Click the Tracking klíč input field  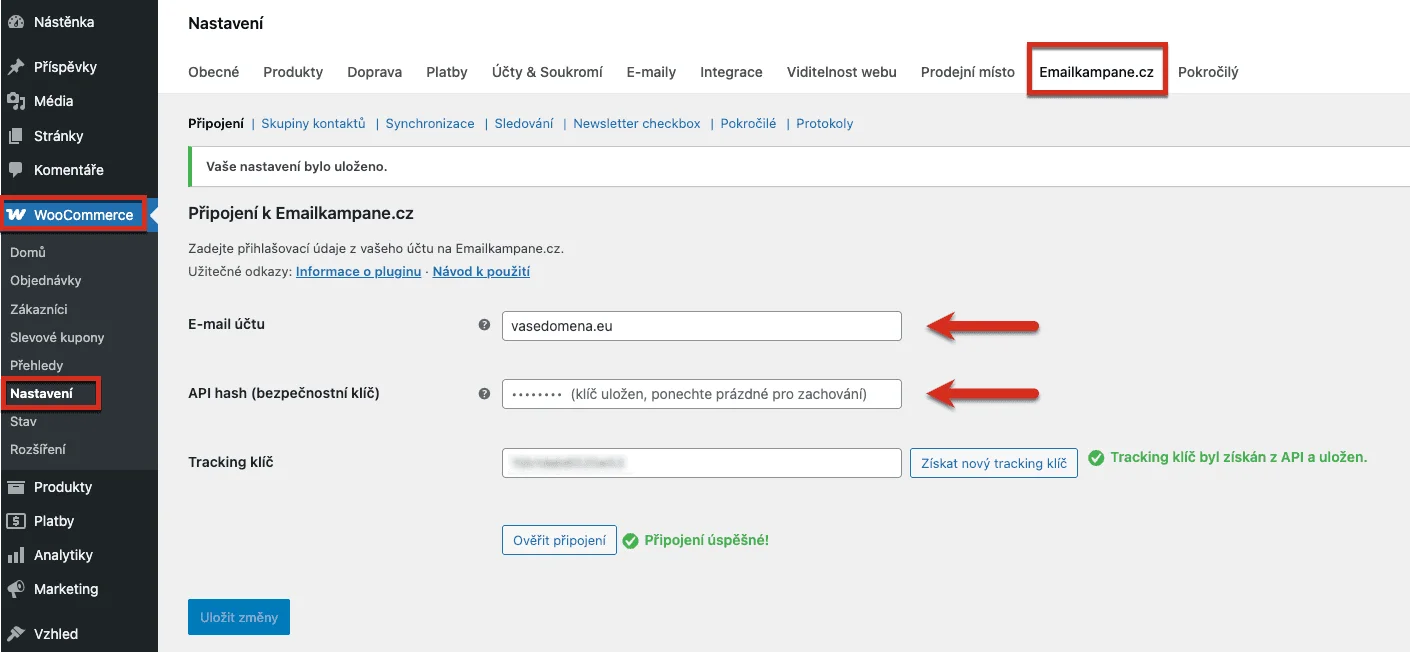tap(702, 463)
